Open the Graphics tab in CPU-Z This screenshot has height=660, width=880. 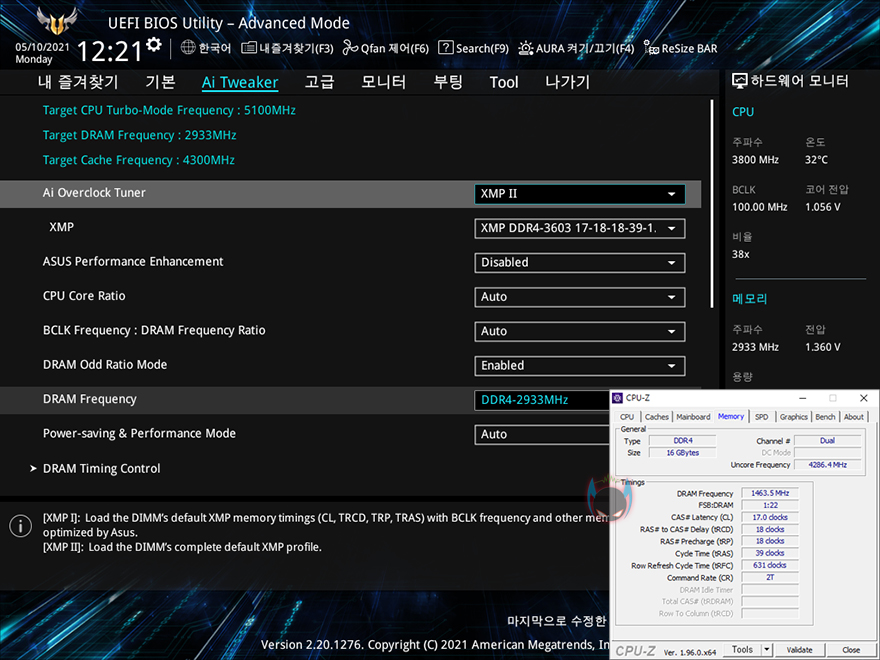click(x=794, y=417)
